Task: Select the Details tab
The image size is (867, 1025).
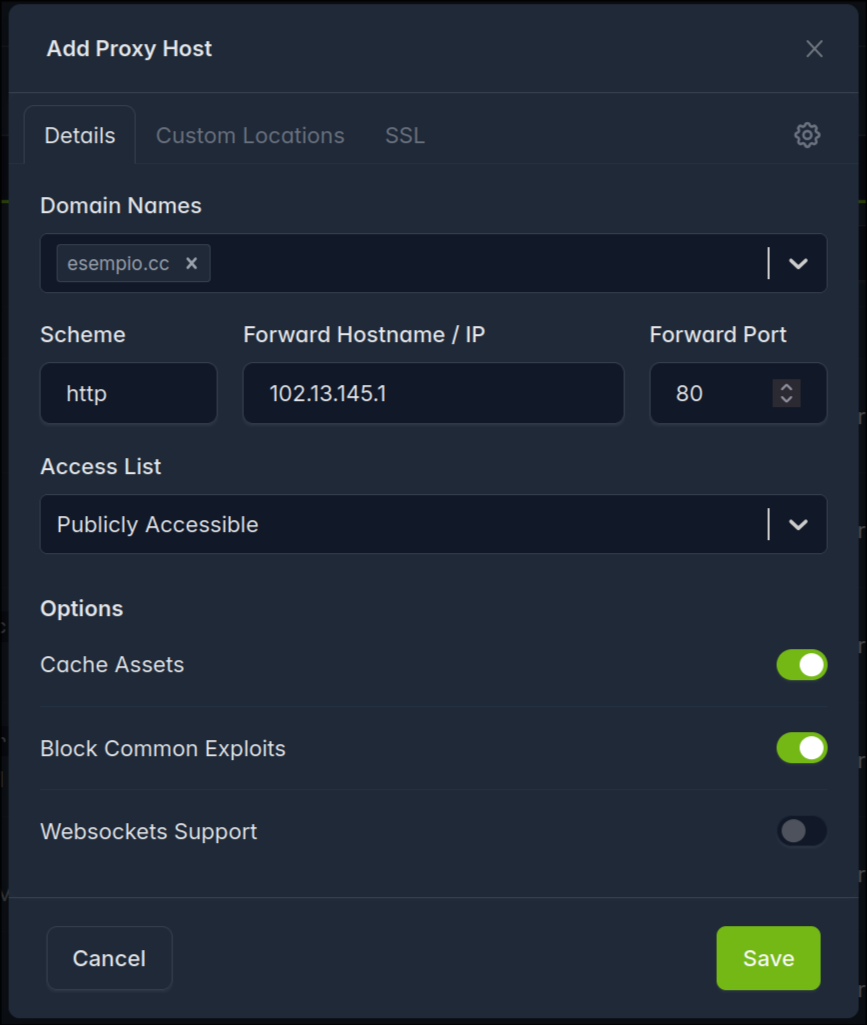Action: click(x=79, y=135)
